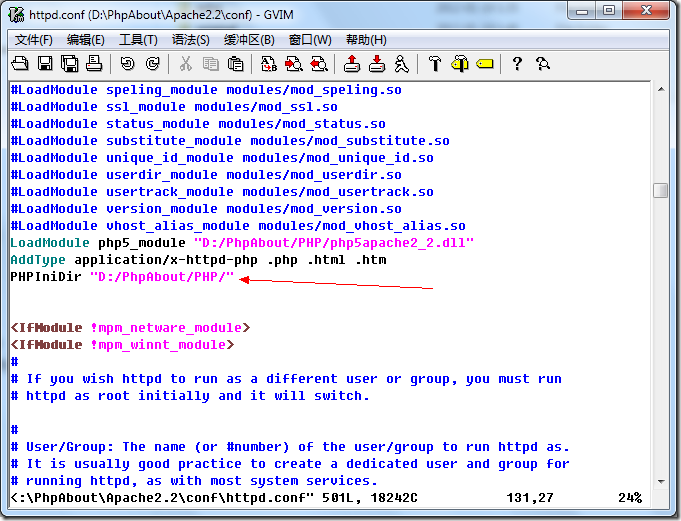Open the 帮助(H) menu

click(366, 40)
